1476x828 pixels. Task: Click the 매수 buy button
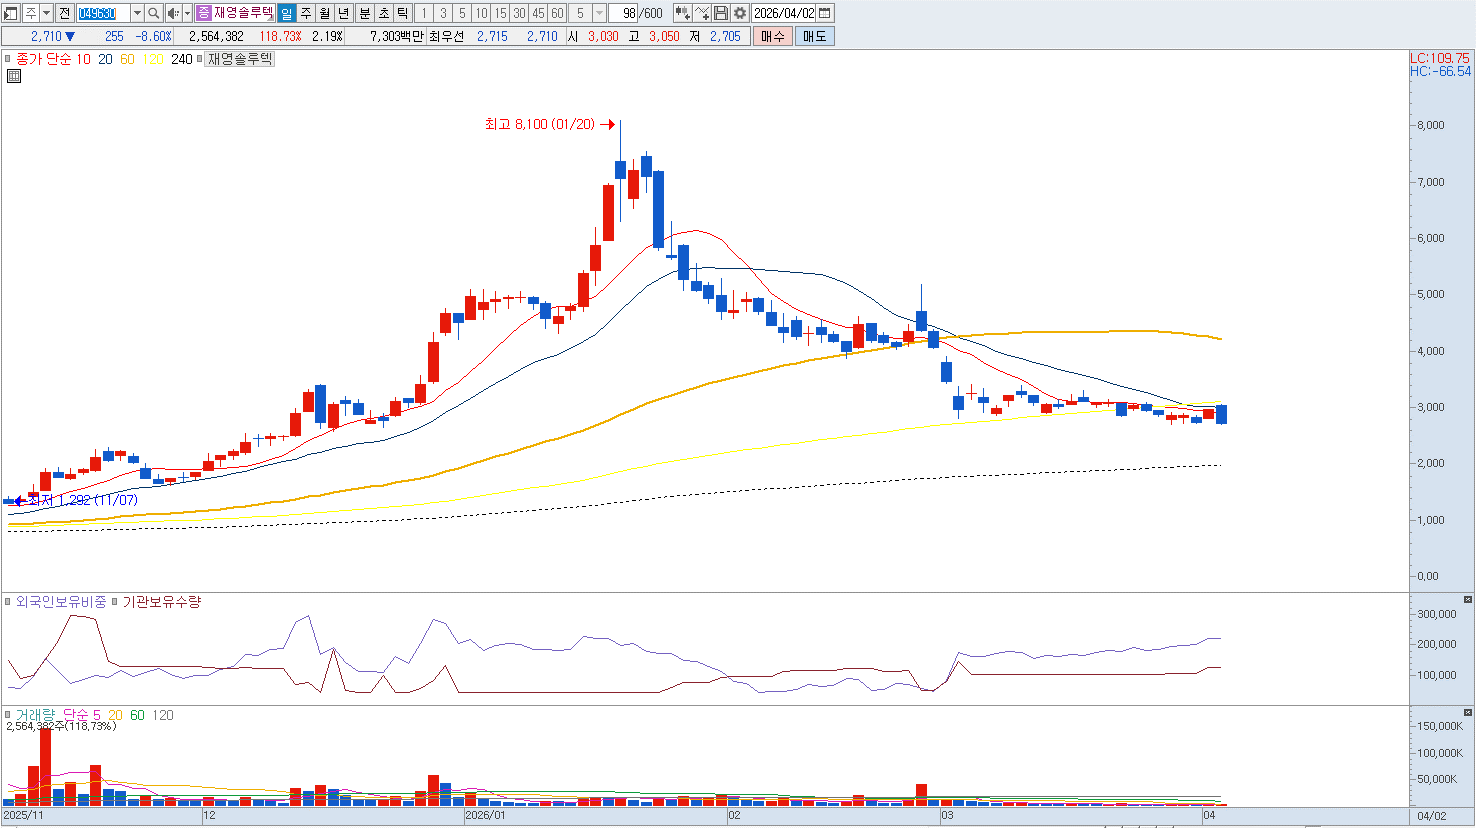point(773,36)
